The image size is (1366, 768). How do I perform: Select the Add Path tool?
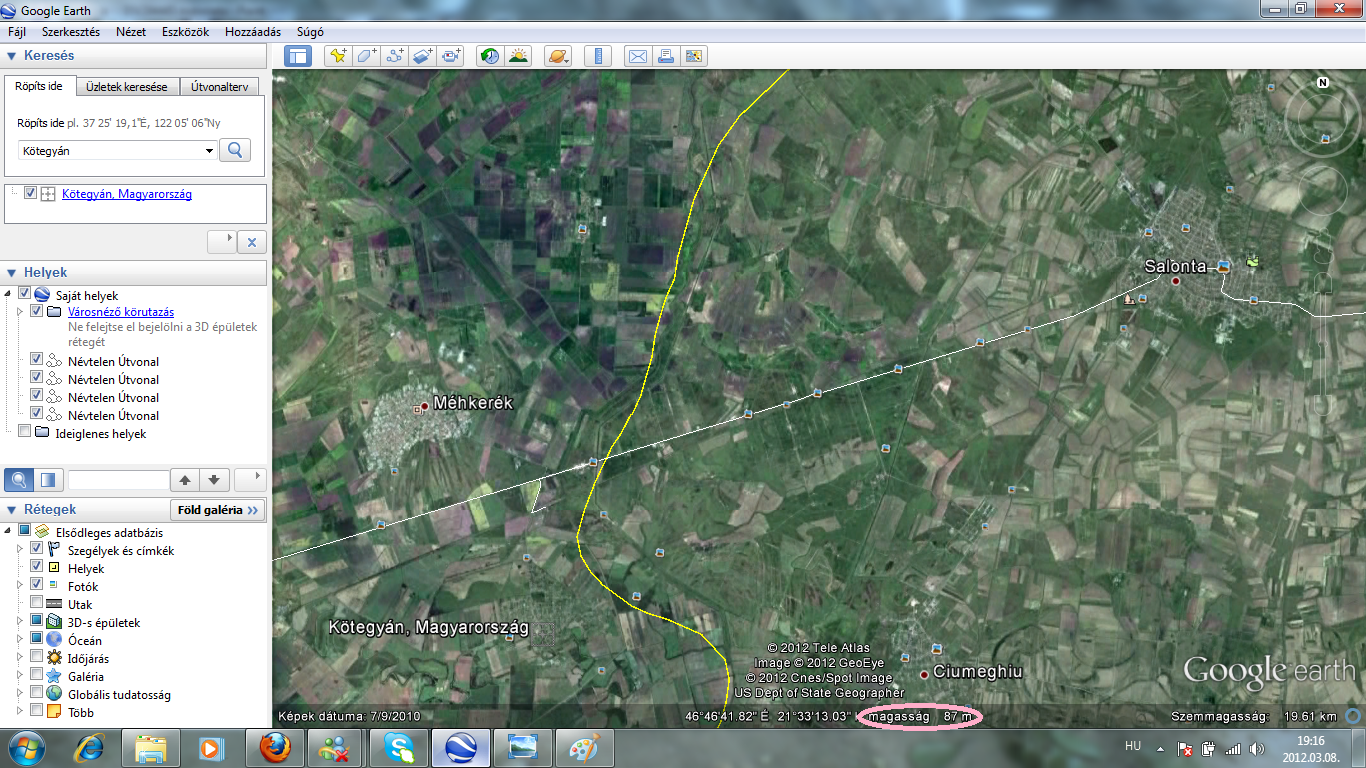point(395,56)
